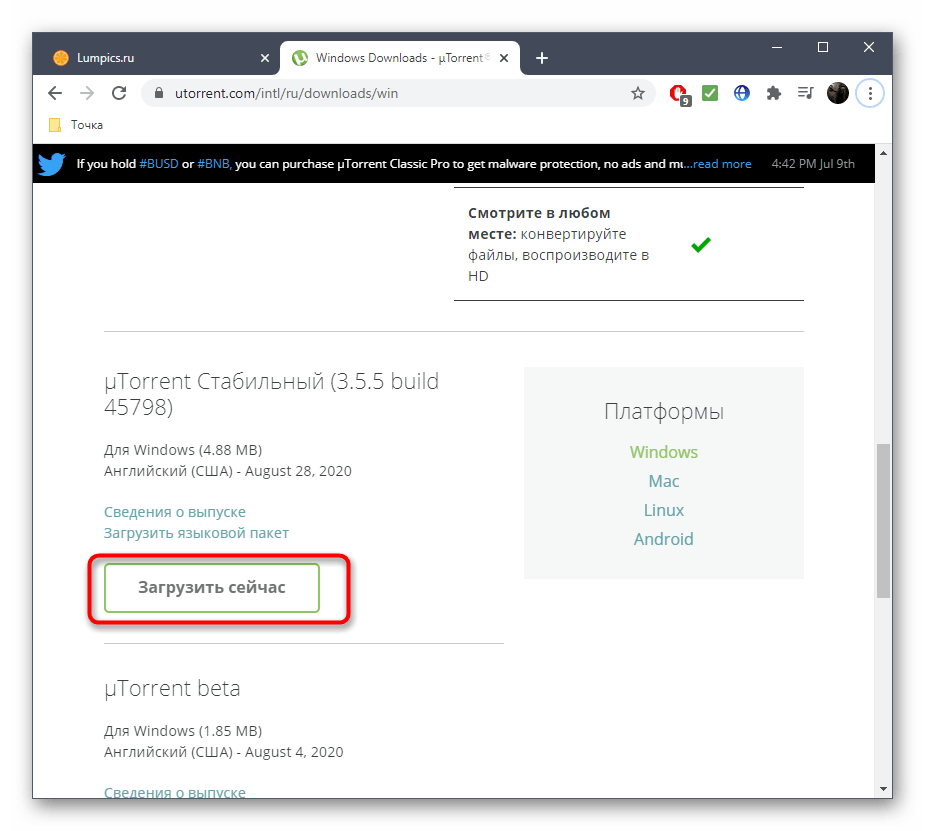Click the 4:42 PM Jul 9th timestamp
This screenshot has height=831, width=925.
click(813, 164)
